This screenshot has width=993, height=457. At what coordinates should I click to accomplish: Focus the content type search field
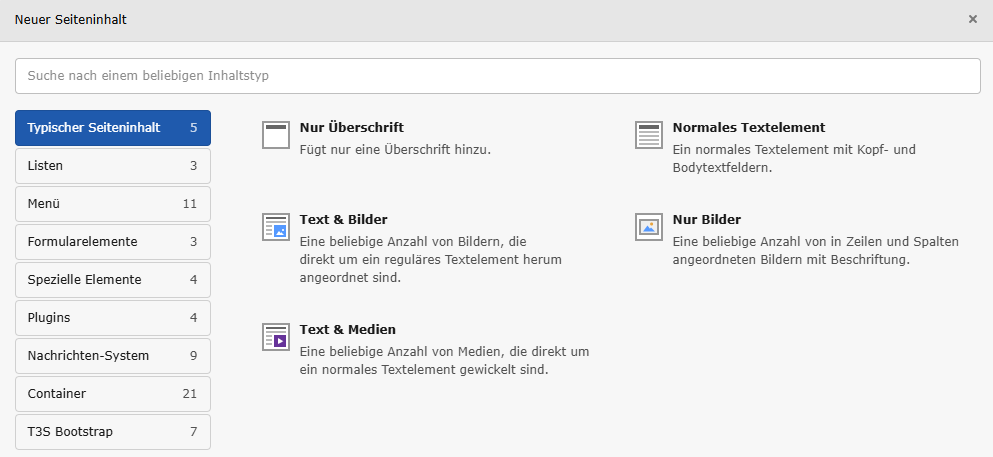pos(497,76)
